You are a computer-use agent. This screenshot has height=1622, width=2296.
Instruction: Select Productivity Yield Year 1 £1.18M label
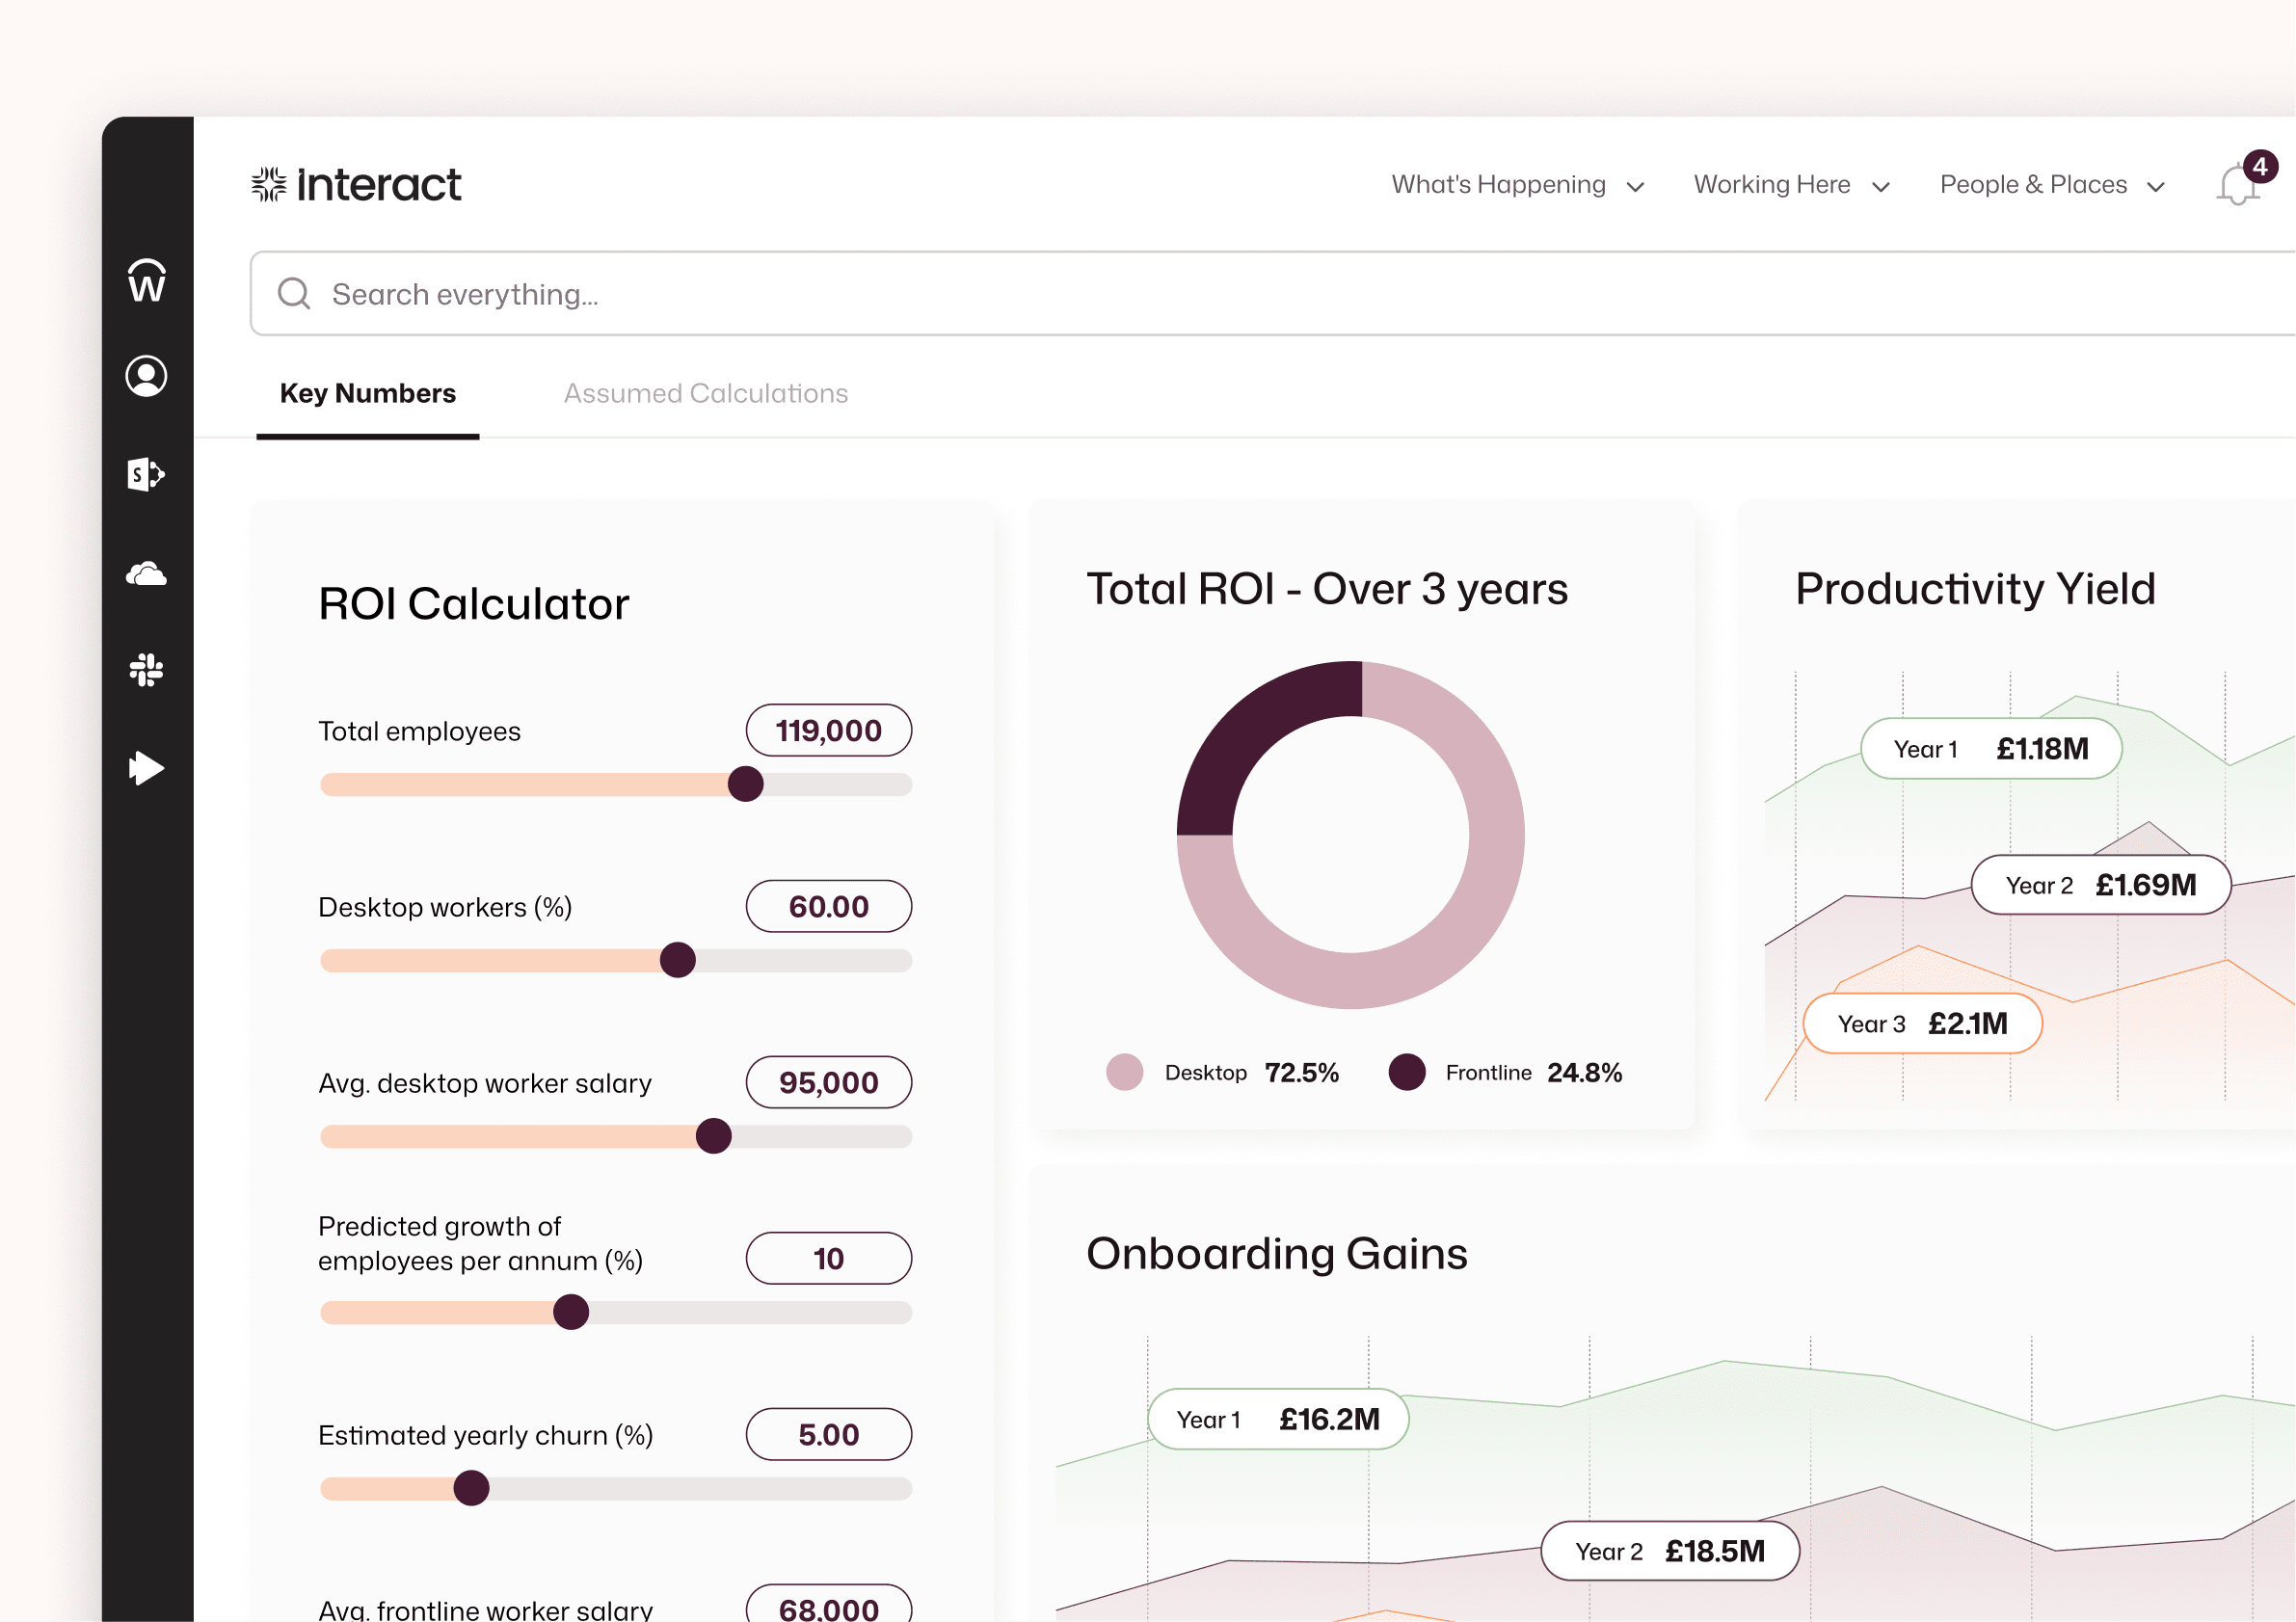(1991, 748)
